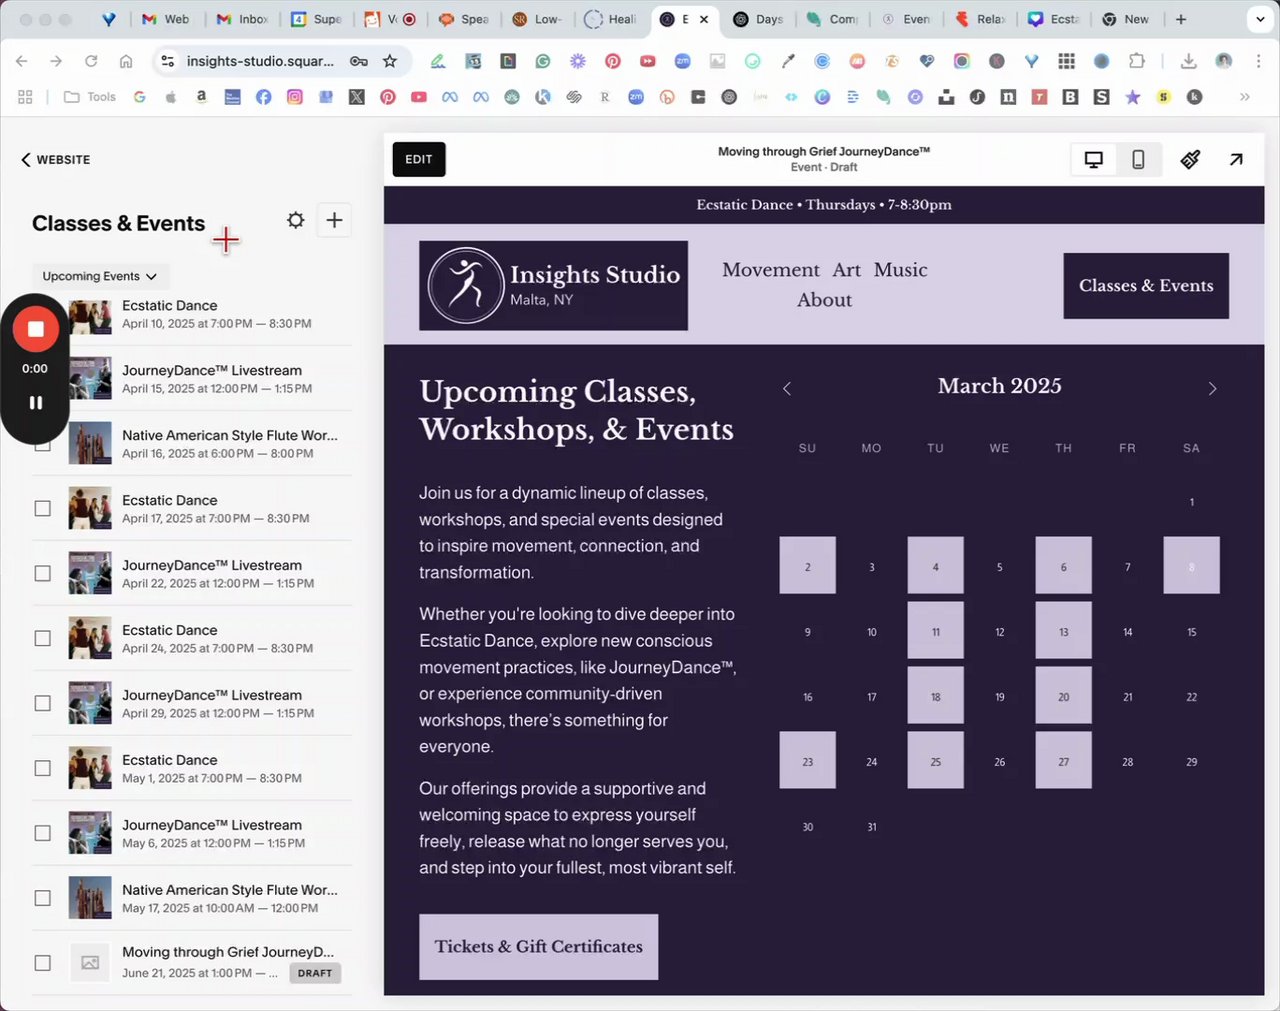Tick checkbox for Moving through Grief draft event
This screenshot has width=1280, height=1011.
(x=42, y=963)
